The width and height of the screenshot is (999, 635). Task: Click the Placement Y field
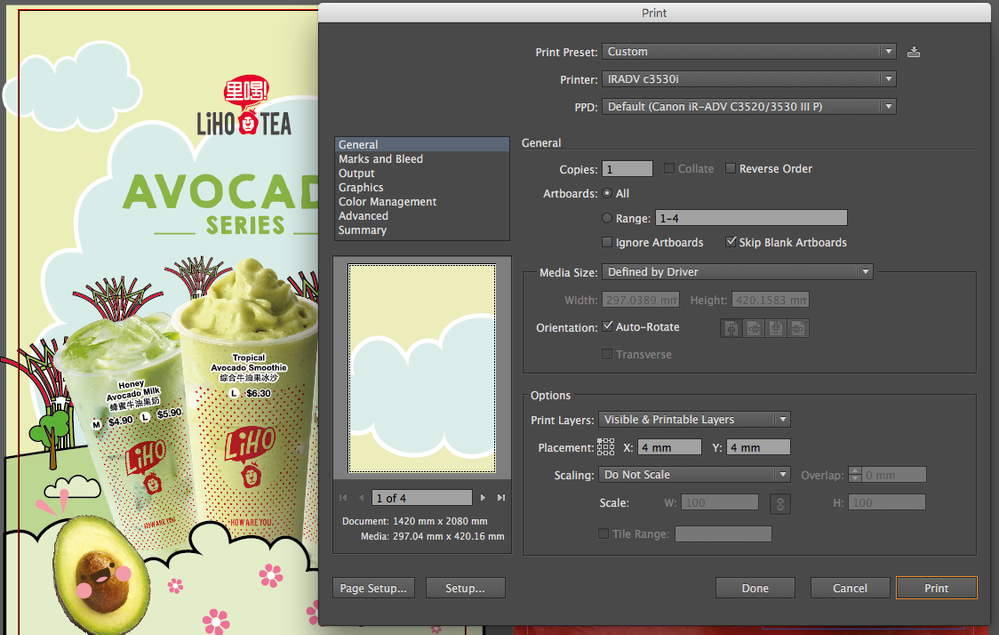pyautogui.click(x=758, y=447)
